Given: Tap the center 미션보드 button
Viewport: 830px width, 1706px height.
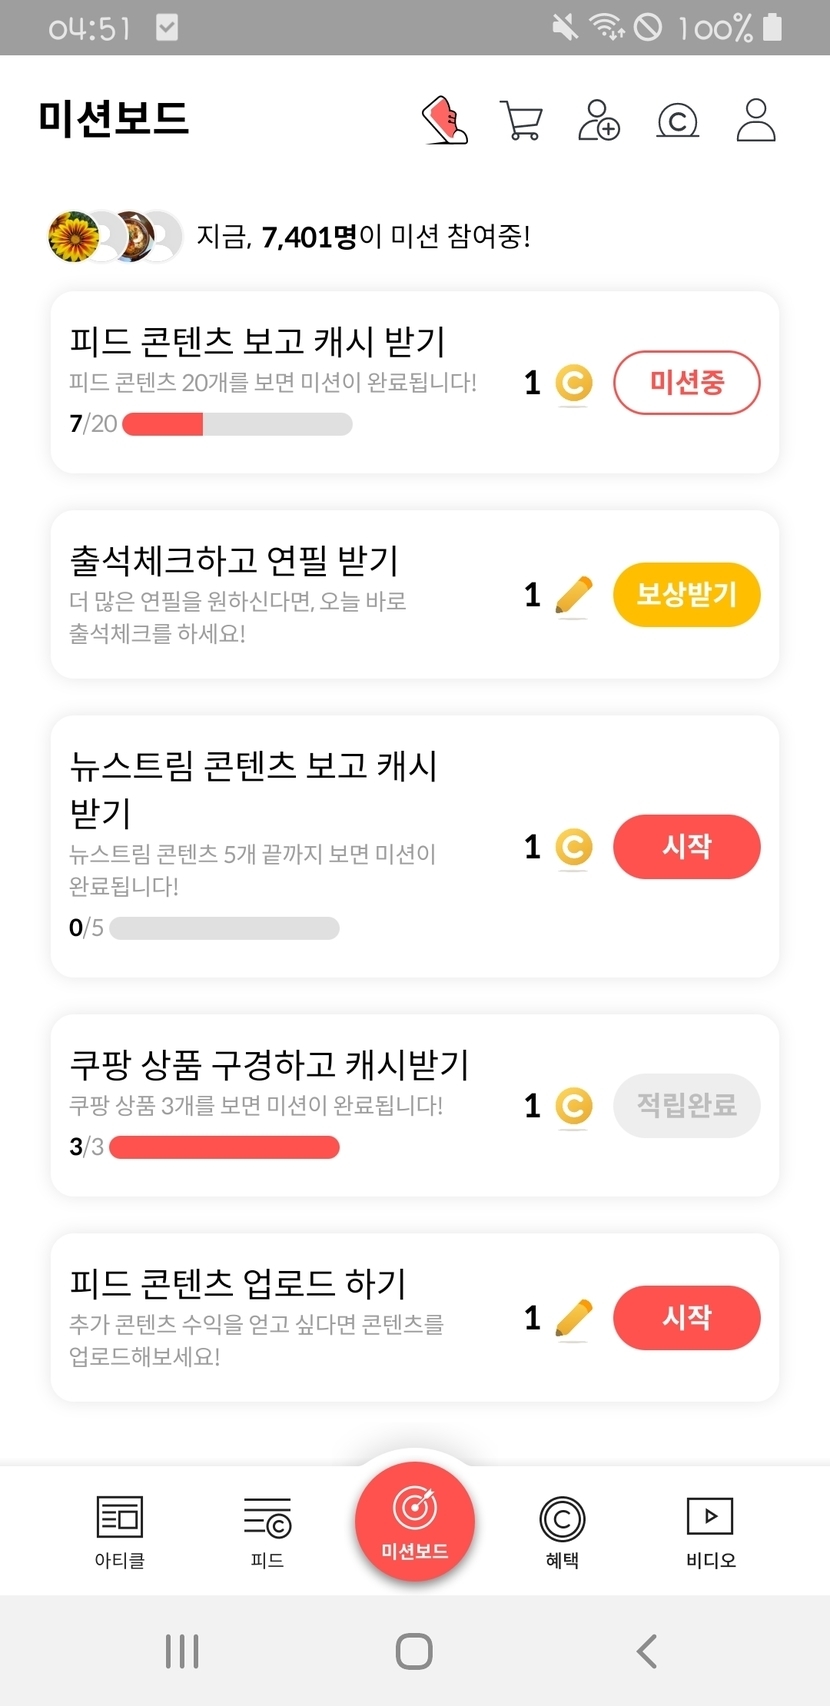Looking at the screenshot, I should click(415, 1521).
